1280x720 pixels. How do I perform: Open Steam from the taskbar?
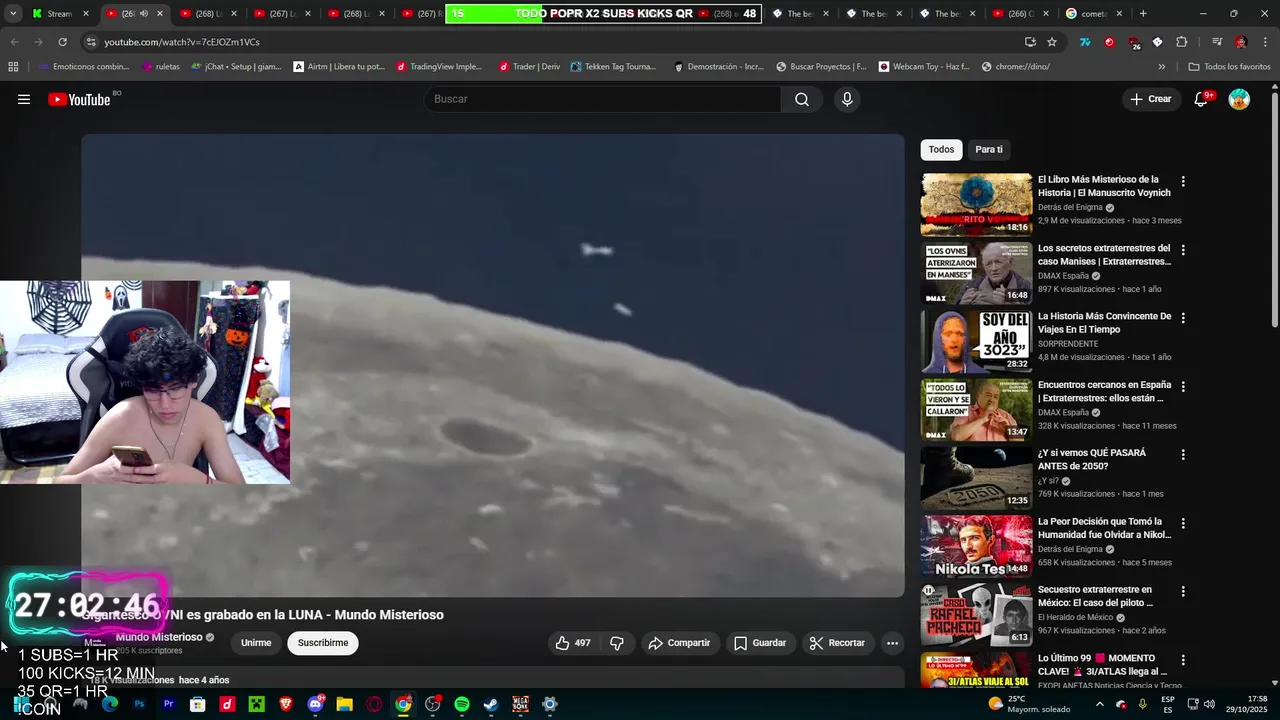[x=491, y=704]
